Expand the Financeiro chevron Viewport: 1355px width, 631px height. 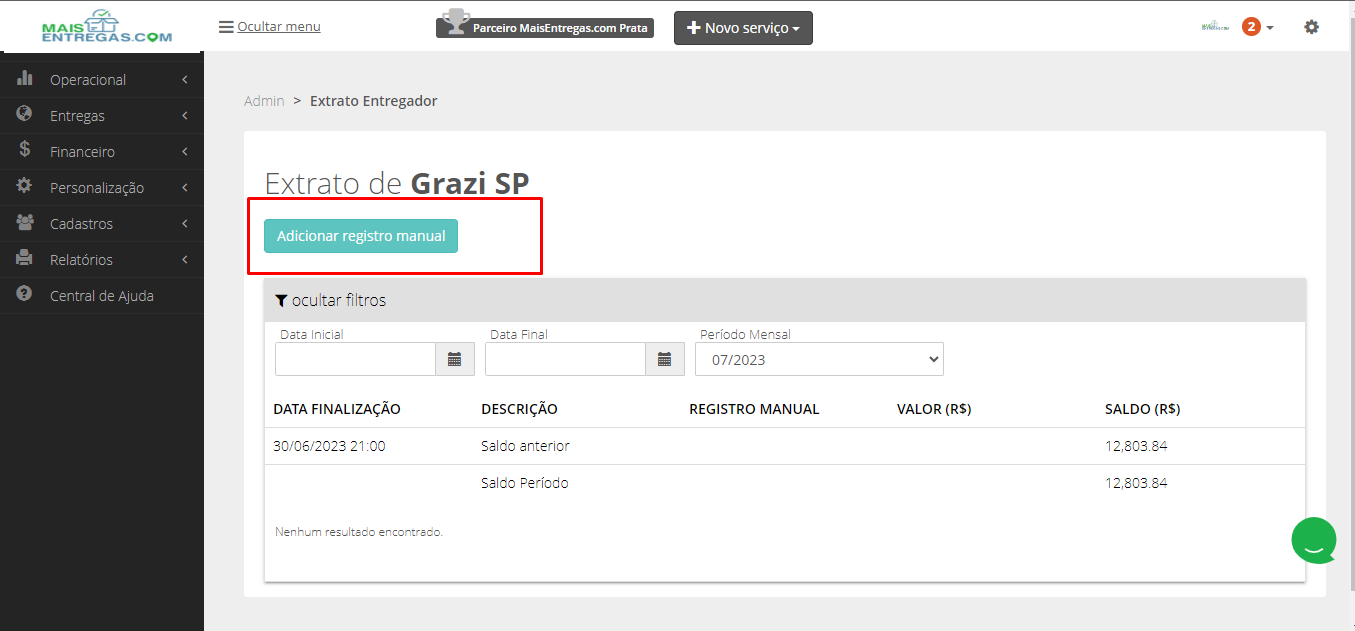pos(185,152)
